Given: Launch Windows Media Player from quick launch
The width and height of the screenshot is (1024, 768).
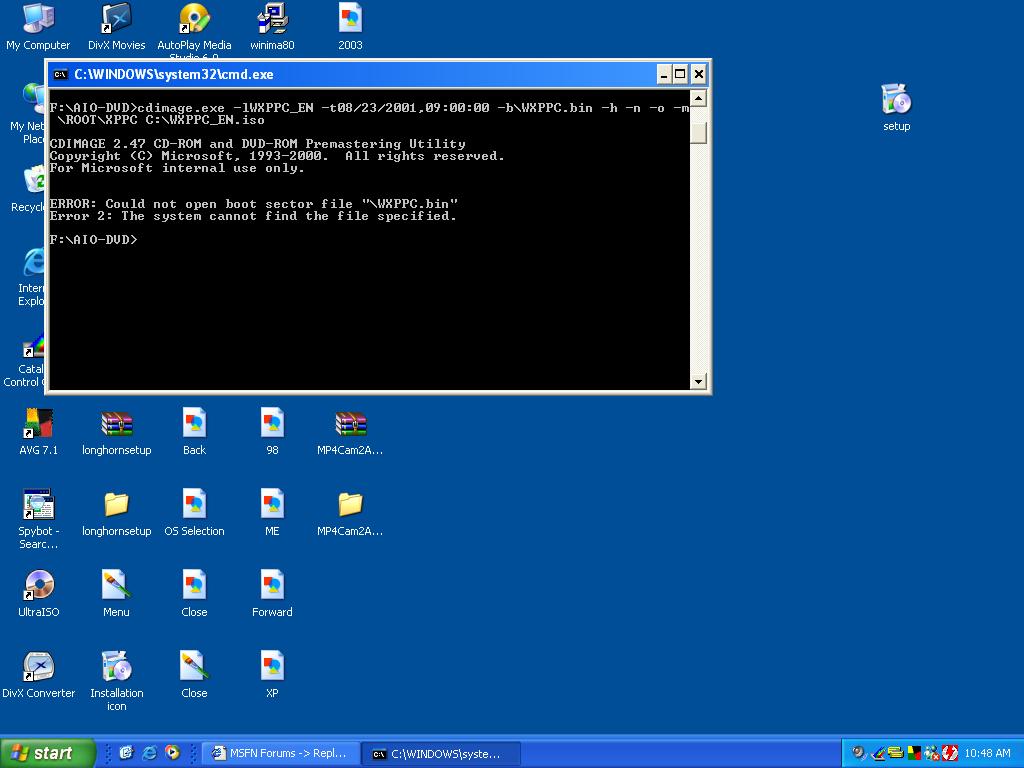Looking at the screenshot, I should (x=172, y=753).
